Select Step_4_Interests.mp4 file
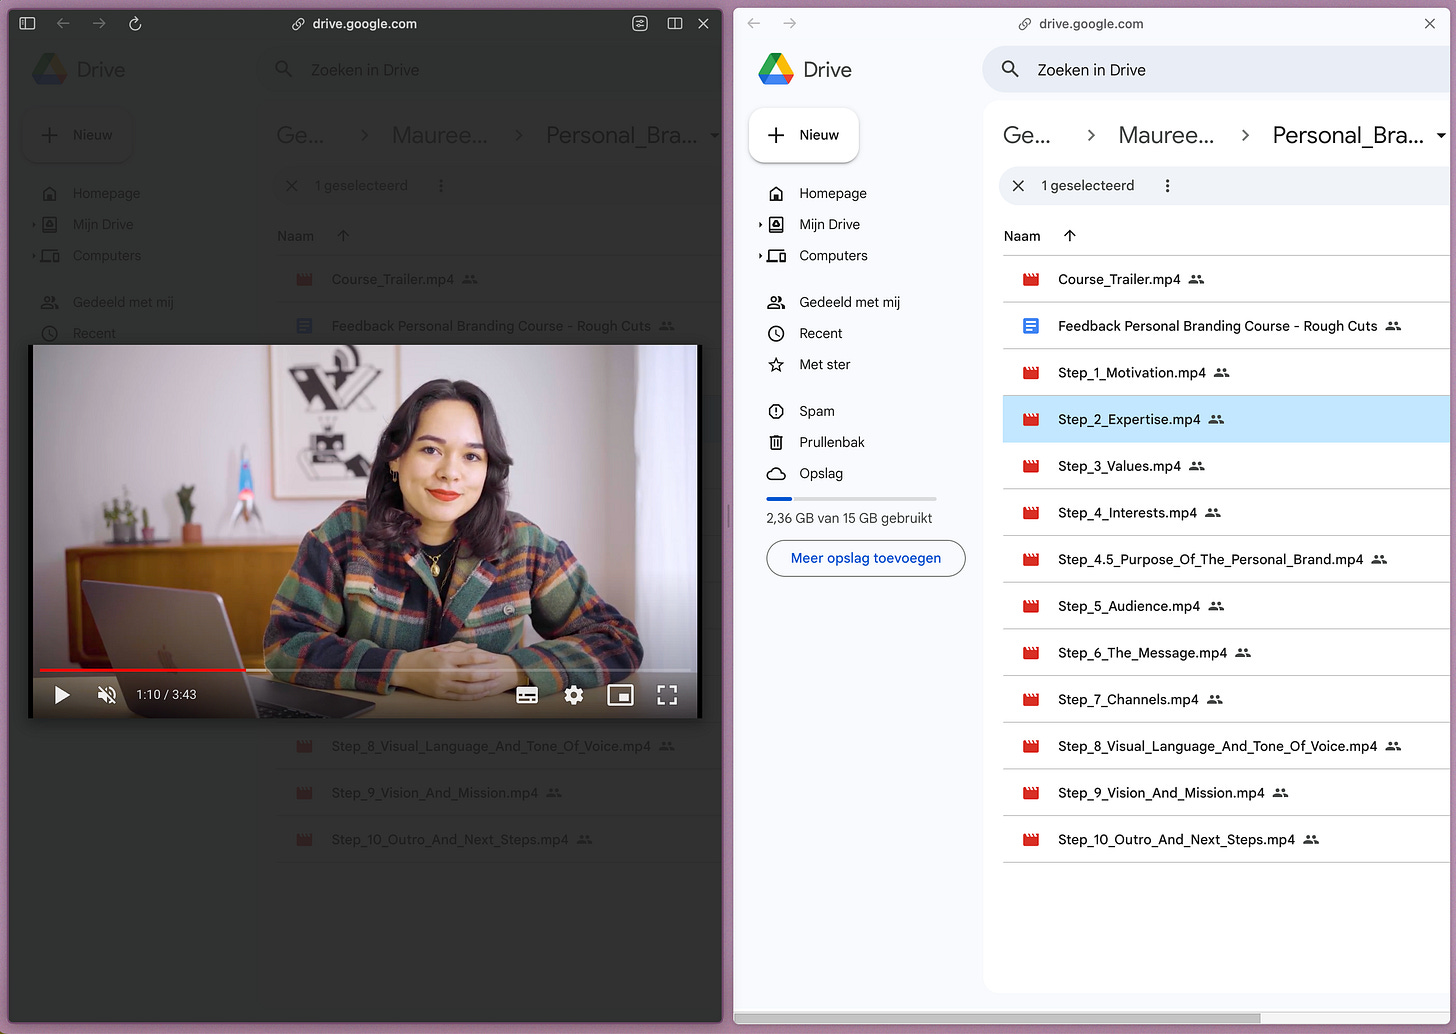The width and height of the screenshot is (1456, 1034). coord(1226,513)
